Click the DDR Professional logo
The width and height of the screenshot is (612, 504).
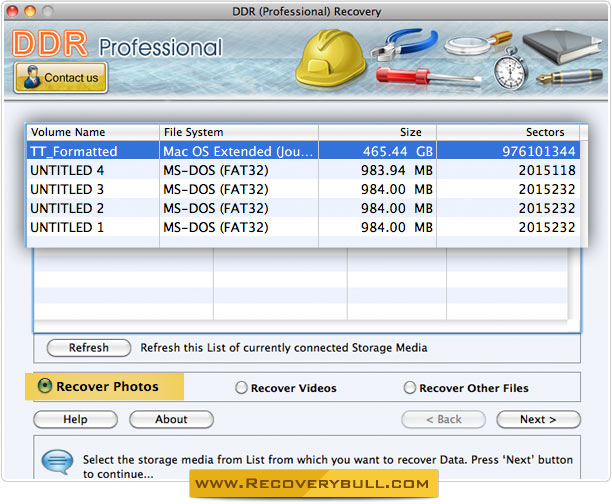117,44
